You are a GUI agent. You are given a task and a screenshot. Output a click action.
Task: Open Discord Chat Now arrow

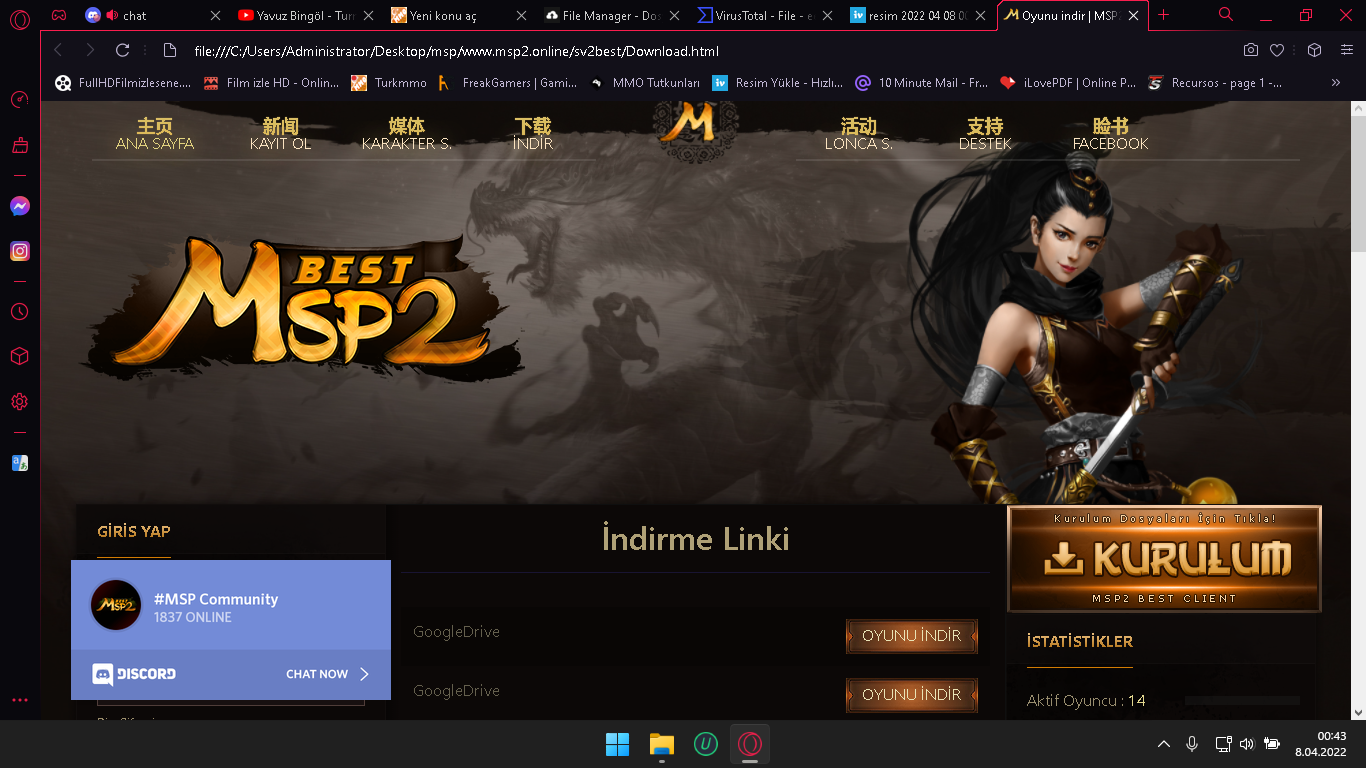pos(364,674)
